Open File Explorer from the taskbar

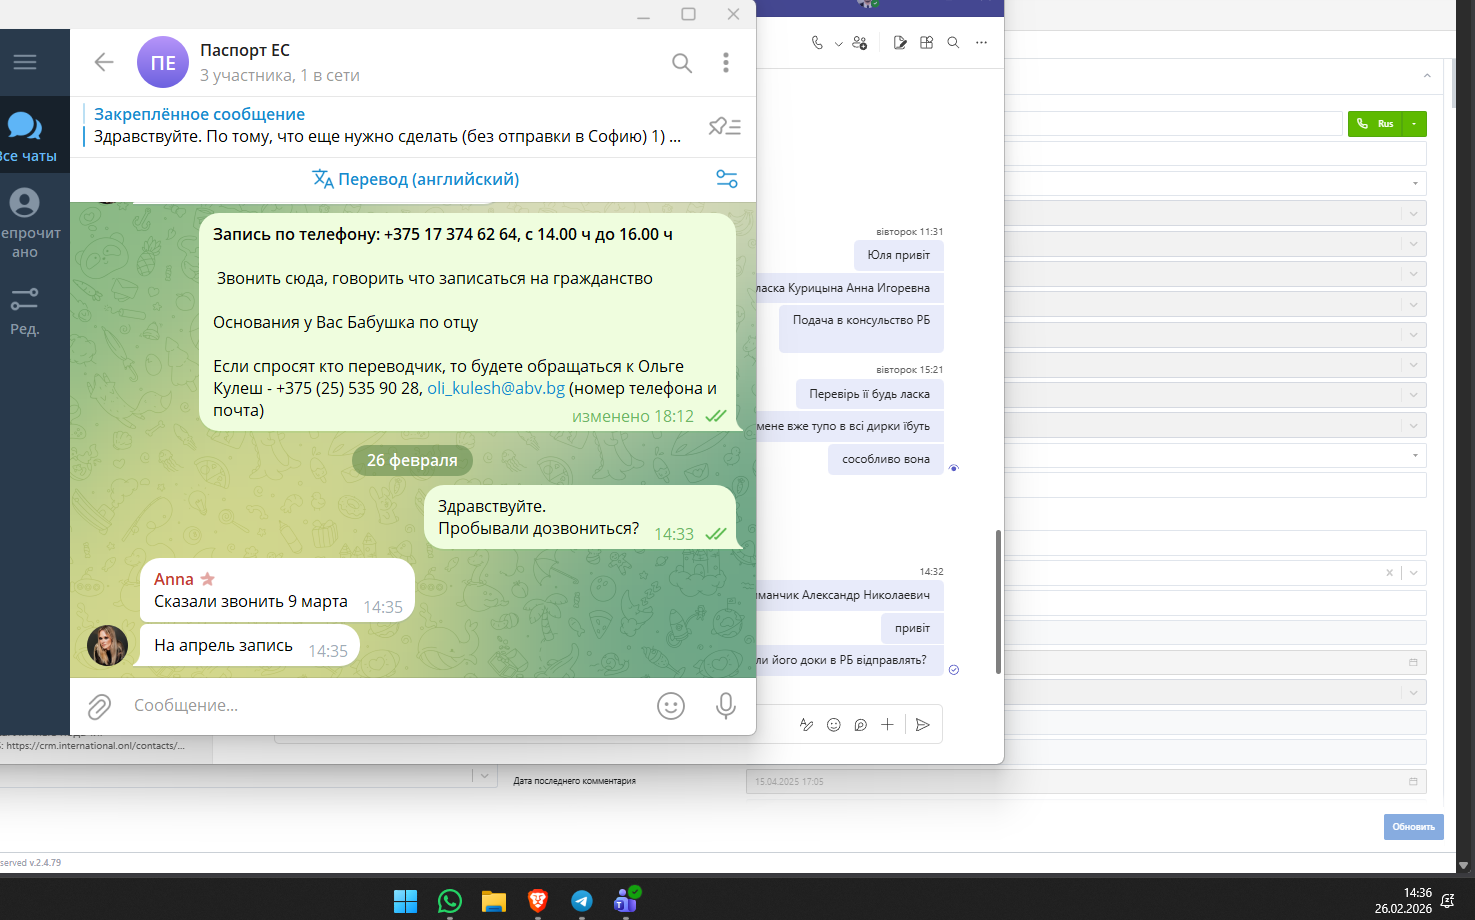[x=494, y=901]
